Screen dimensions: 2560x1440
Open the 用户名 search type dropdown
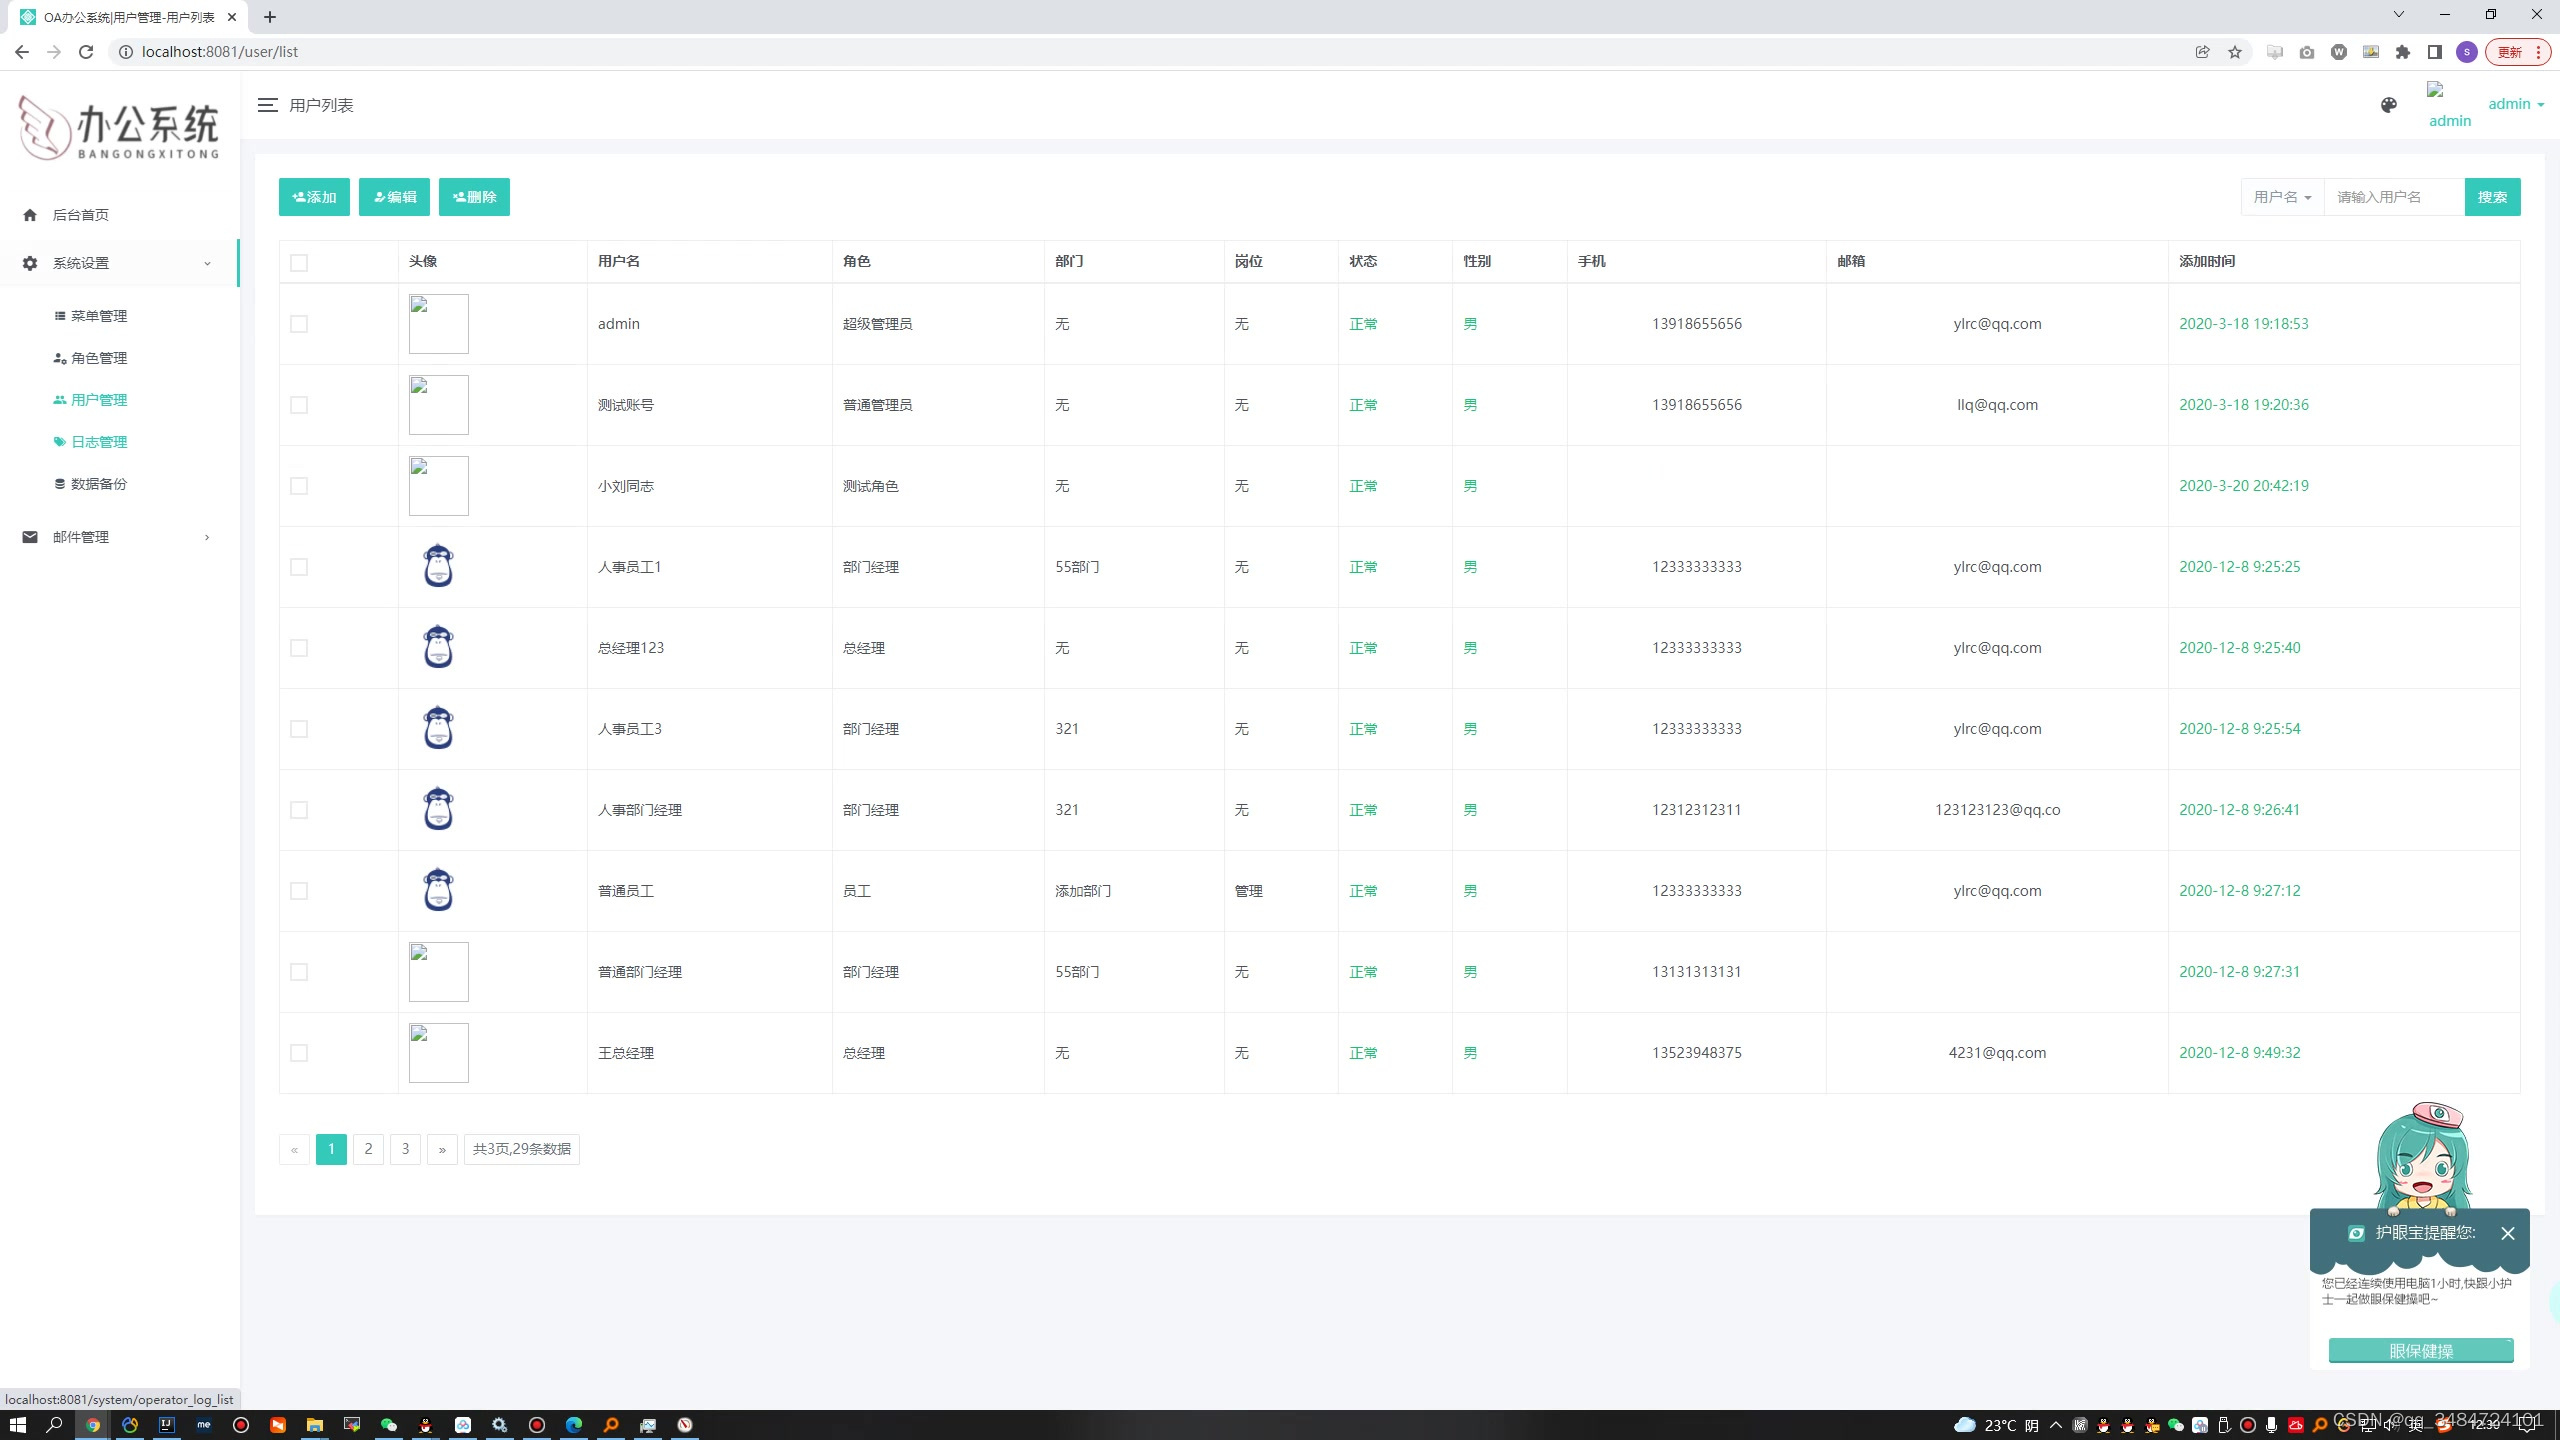2283,196
